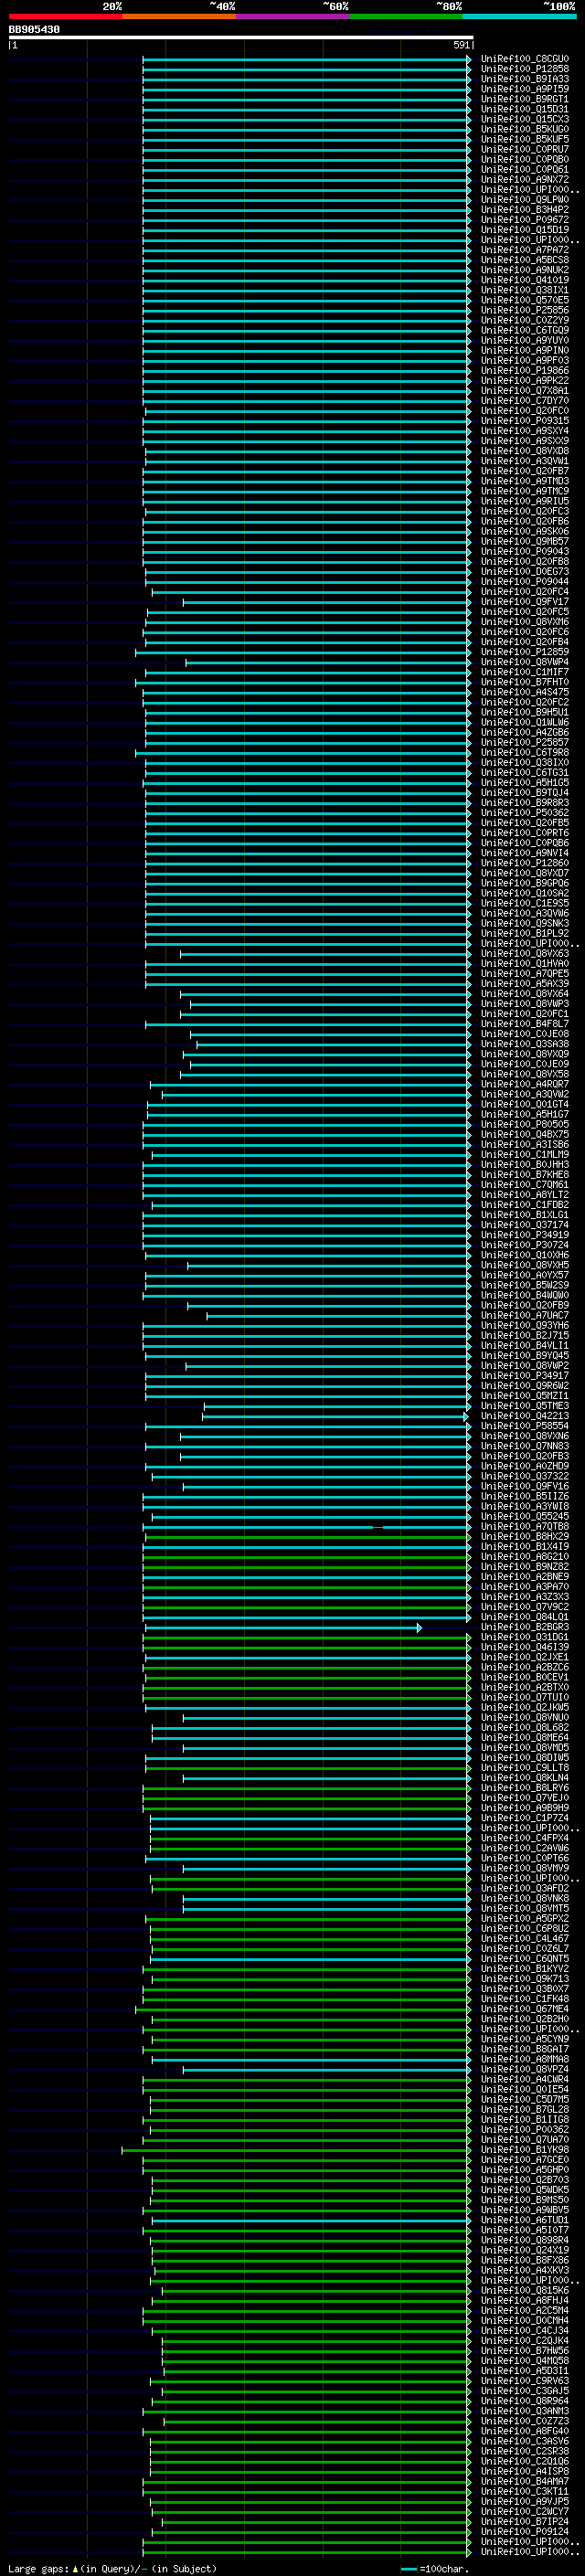Select hit UniRef100_Q898R4
This screenshot has width=585, height=2576.
525,2241
